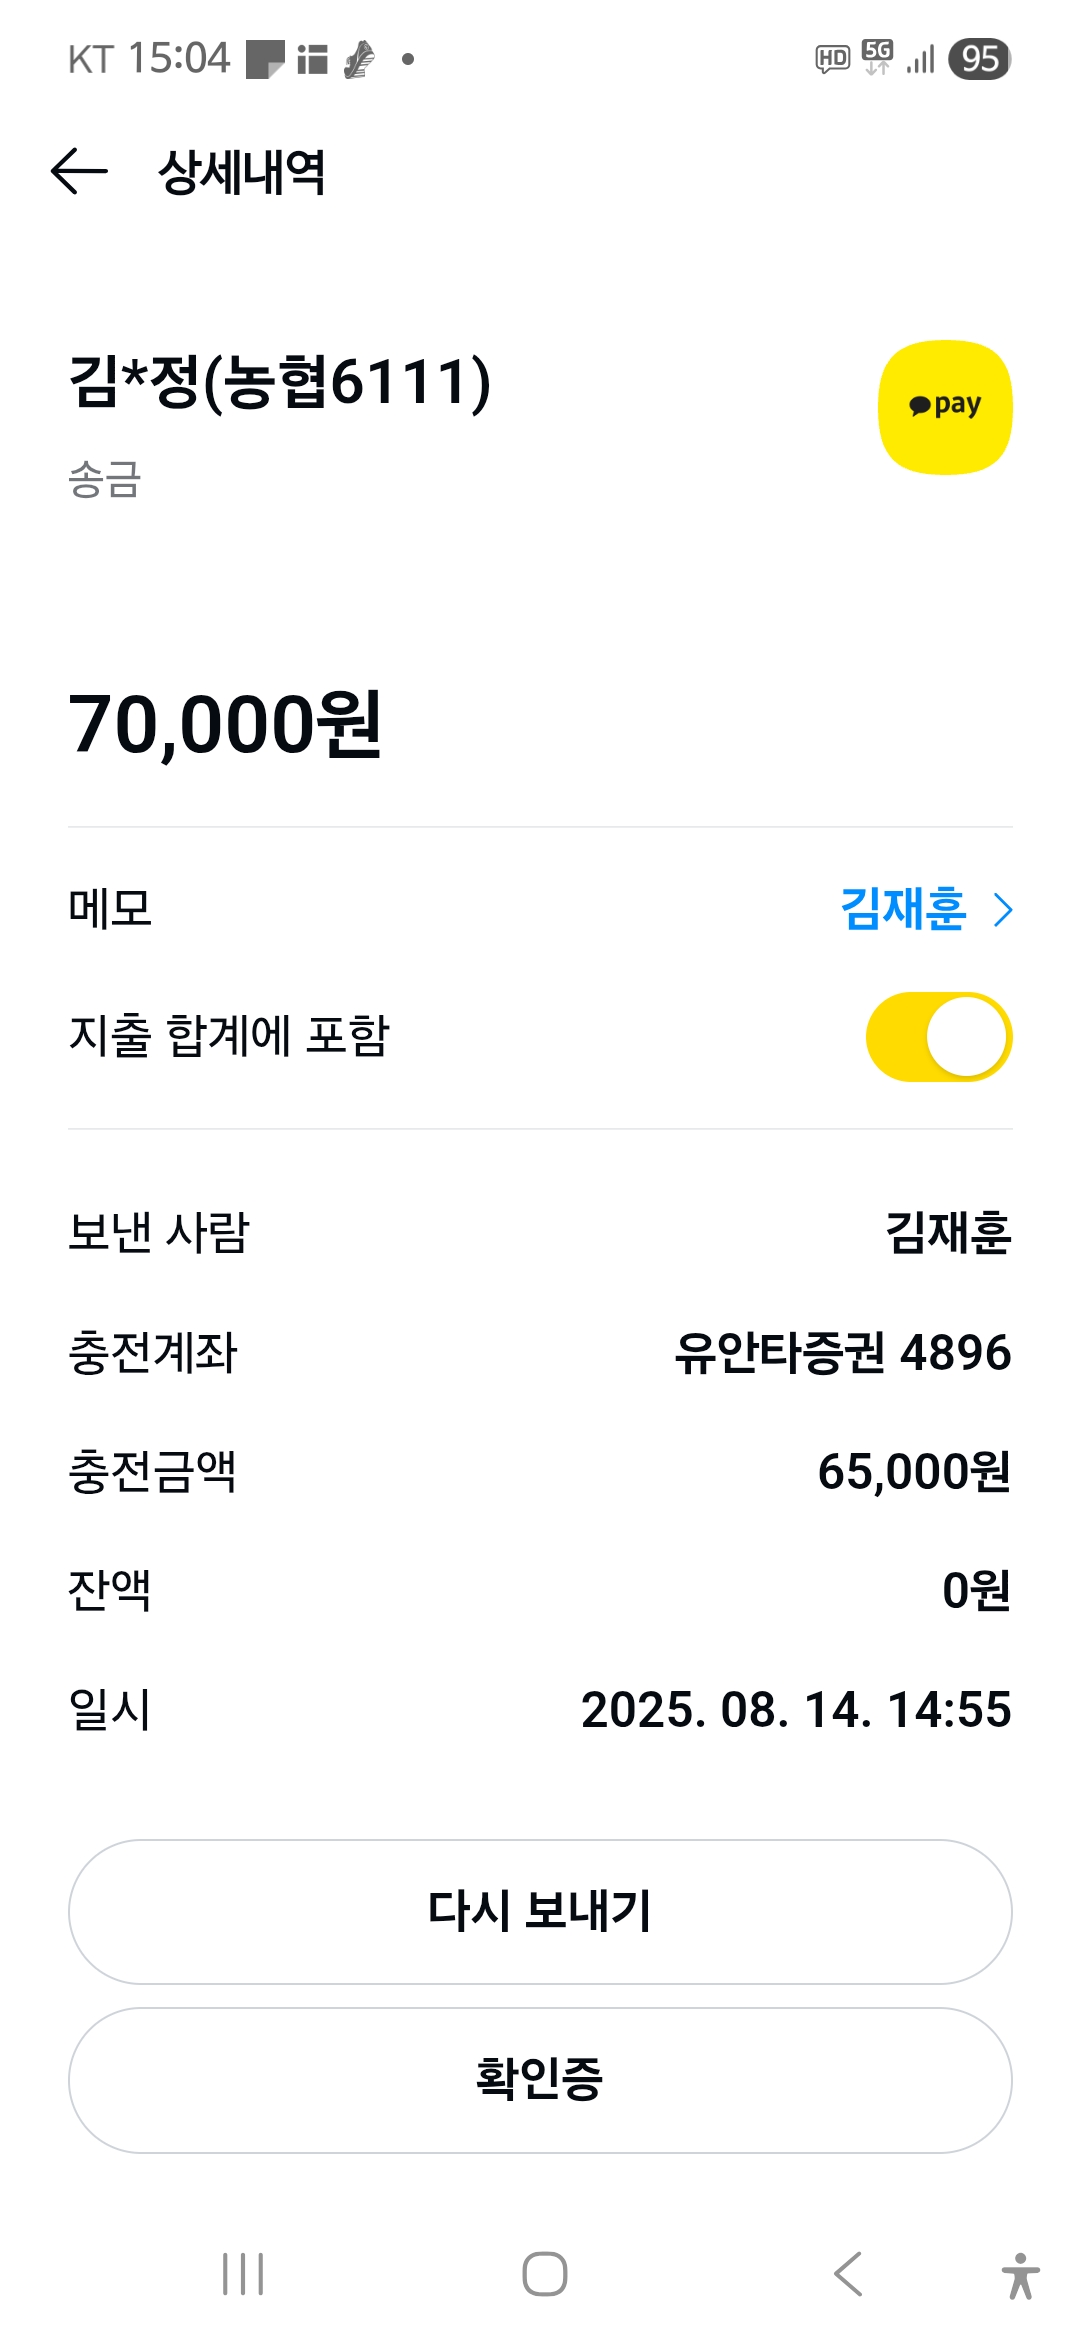Tap the 충전계좌 유안타증권 4896 row
The image size is (1080, 2340).
tap(540, 1352)
